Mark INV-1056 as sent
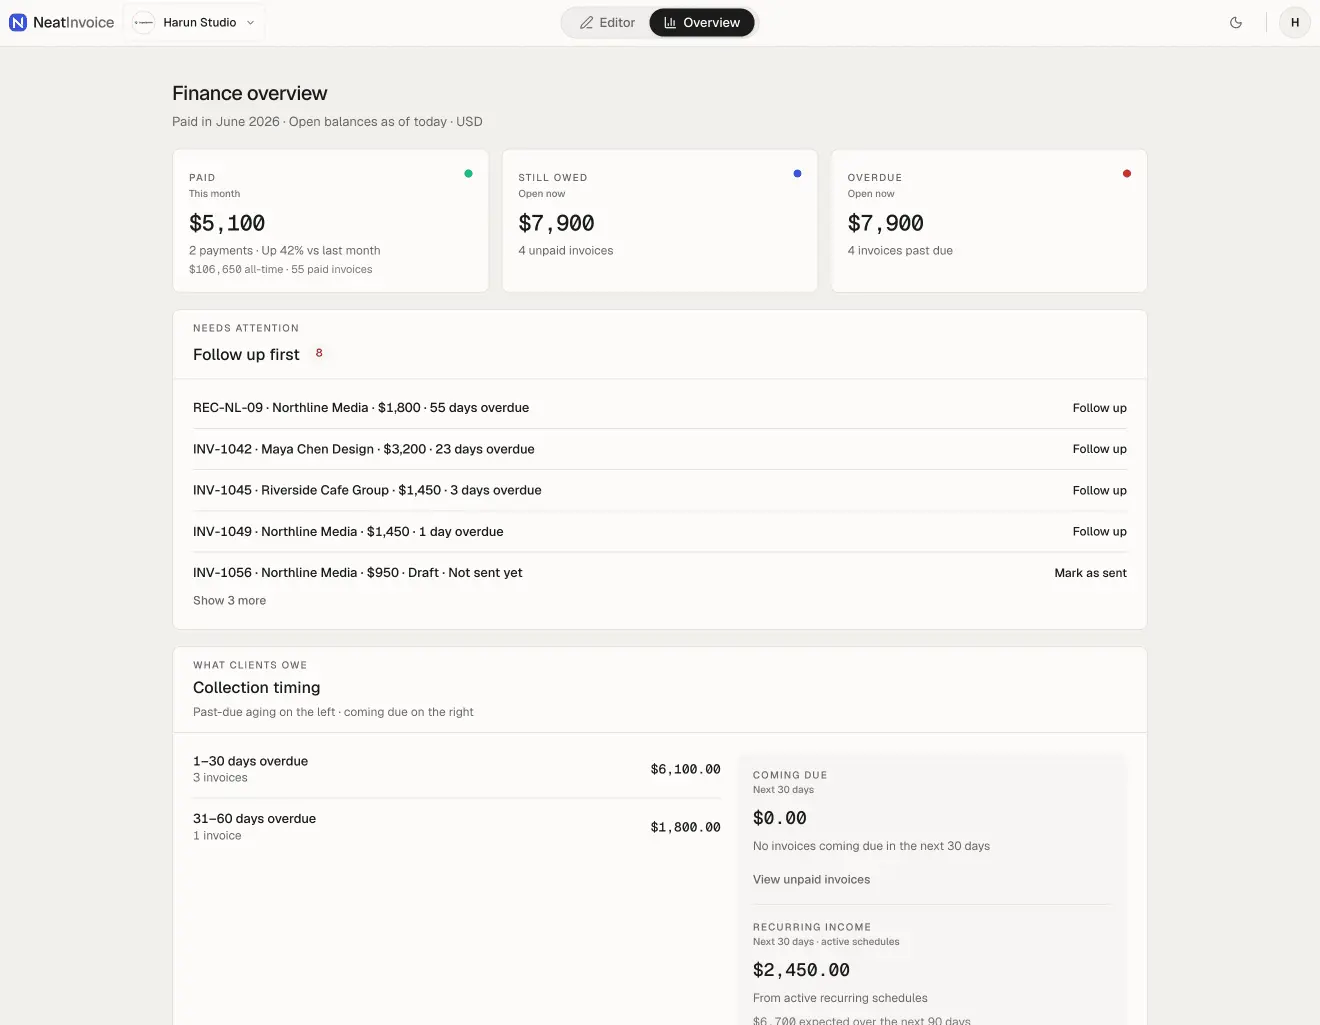Screen dimensions: 1320x1025 tap(1090, 573)
